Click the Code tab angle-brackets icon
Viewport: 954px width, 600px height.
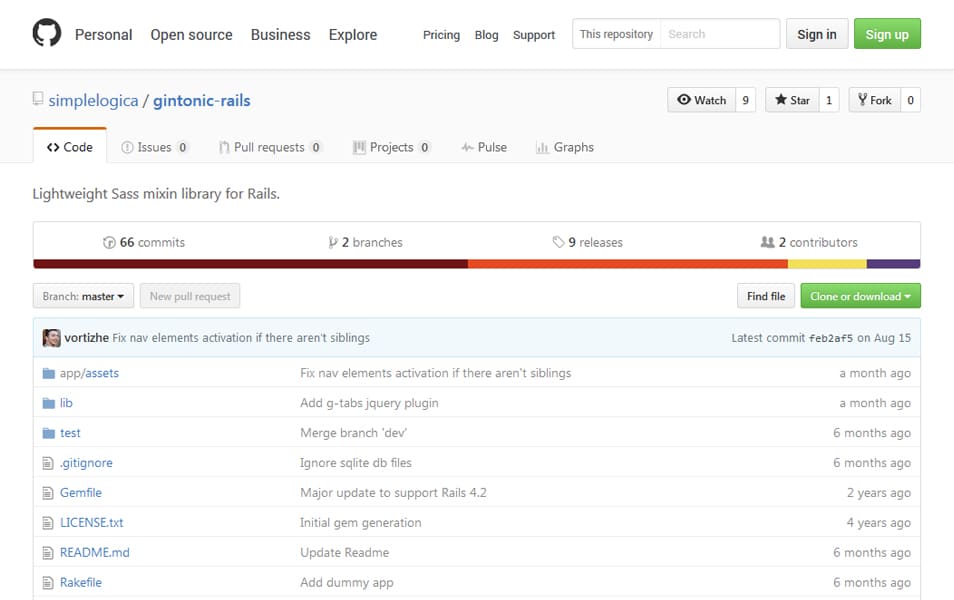[53, 147]
